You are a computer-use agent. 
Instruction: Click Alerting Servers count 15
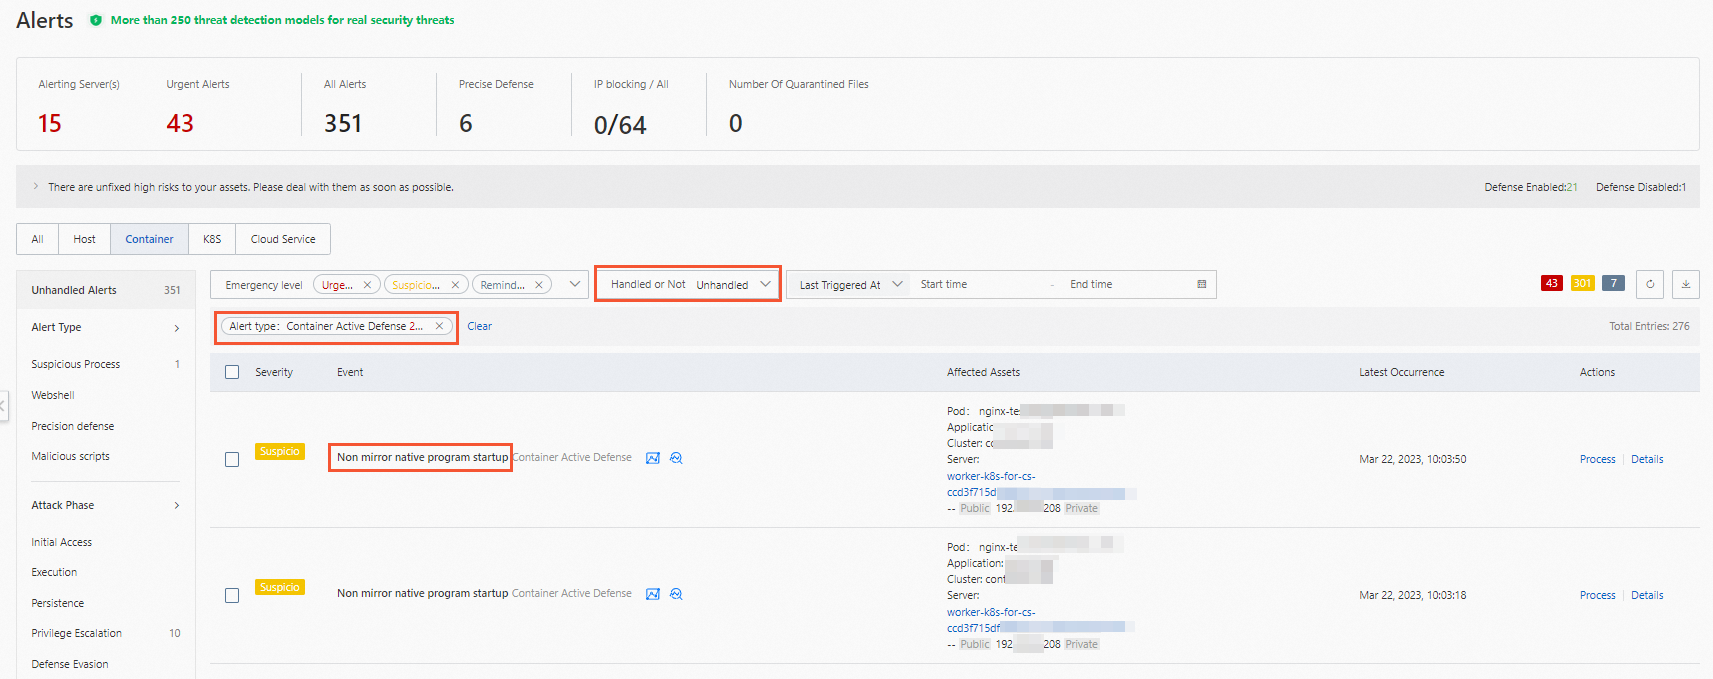pos(50,123)
